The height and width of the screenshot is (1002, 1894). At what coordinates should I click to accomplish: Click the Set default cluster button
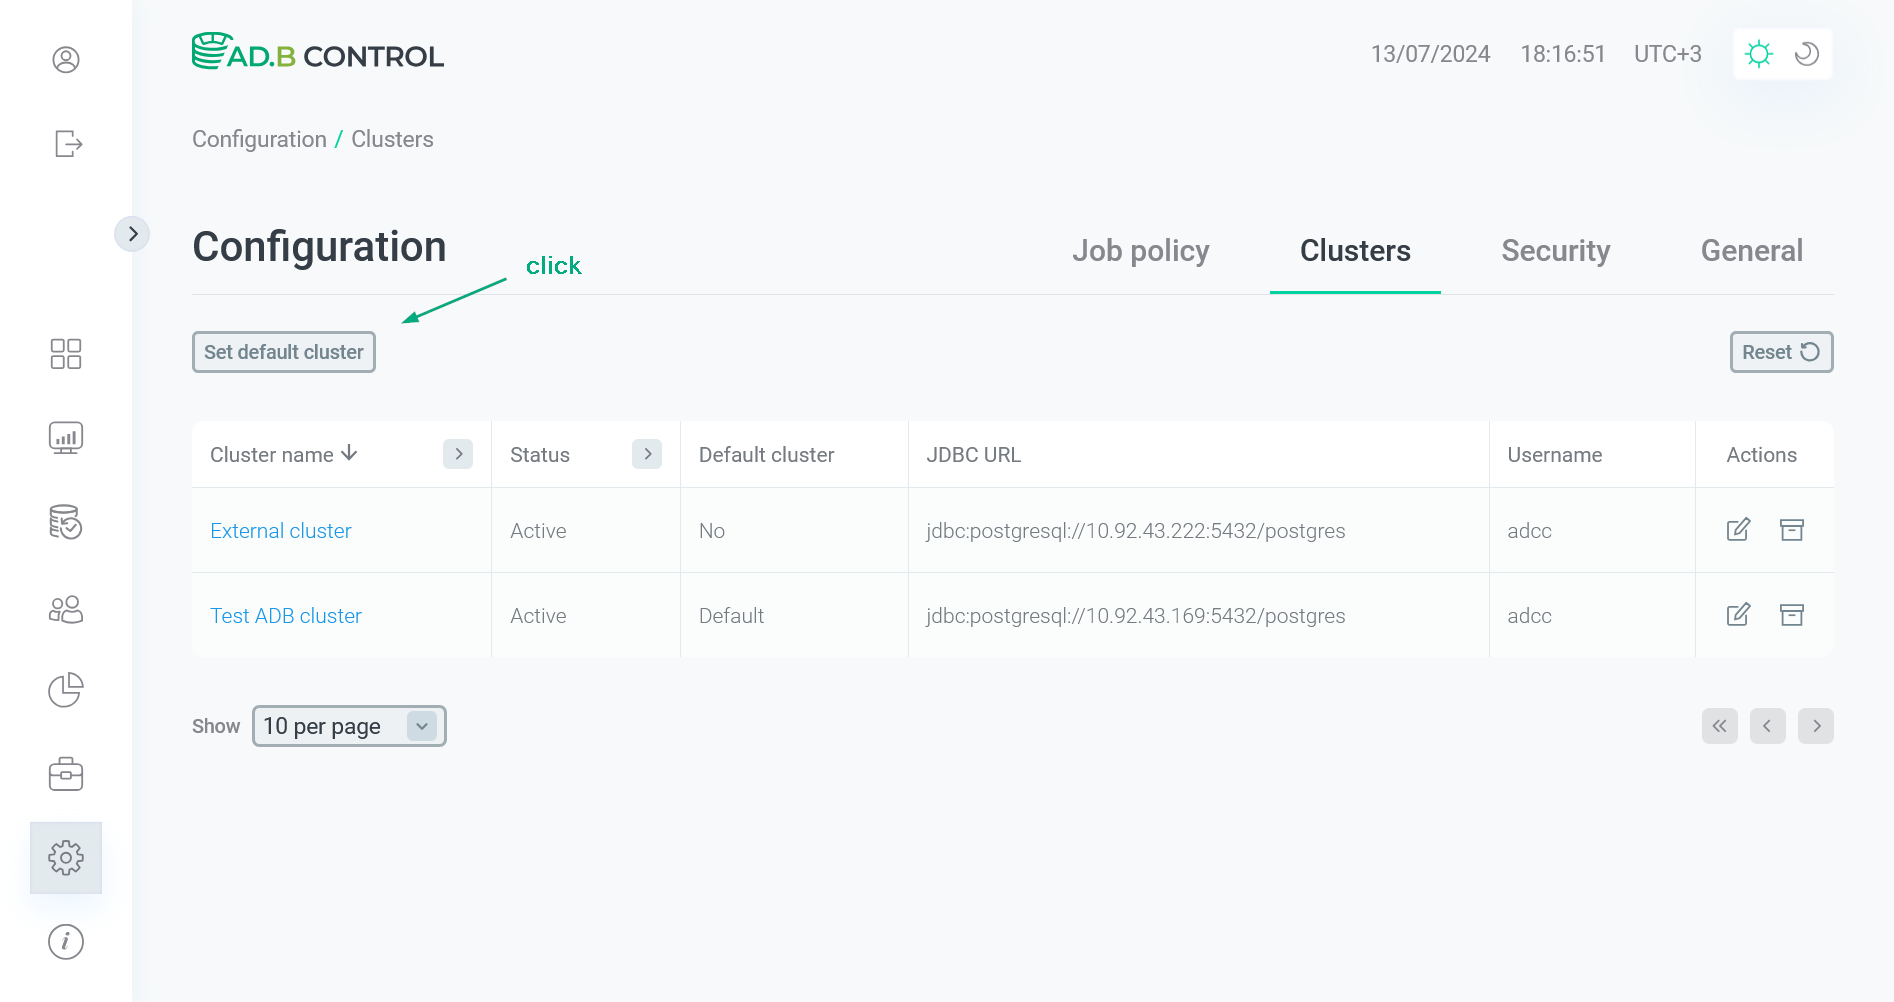[x=283, y=352]
